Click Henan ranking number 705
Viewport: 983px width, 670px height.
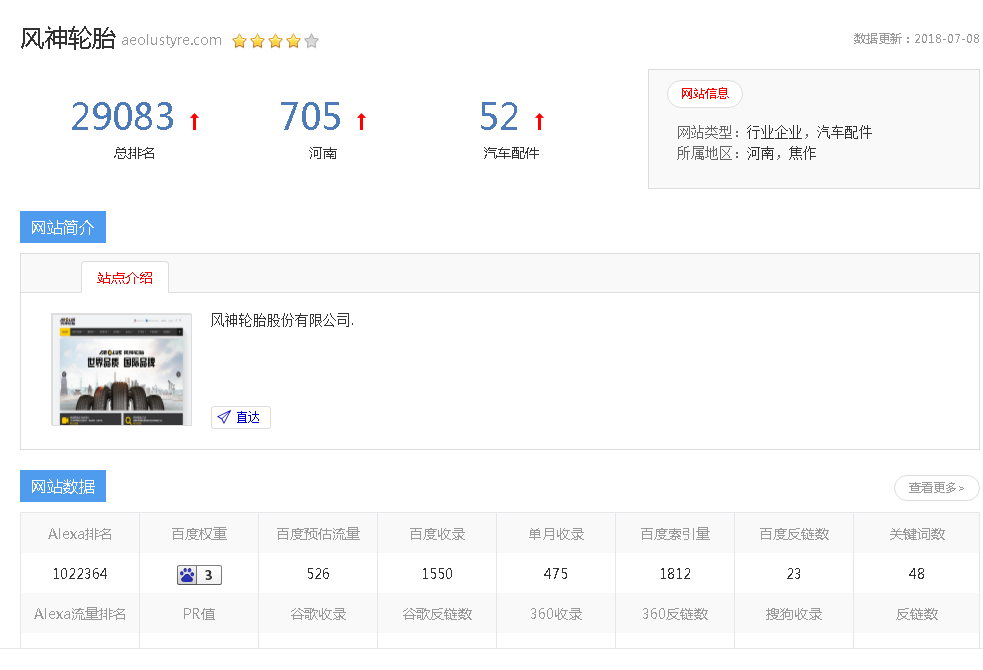pos(310,116)
